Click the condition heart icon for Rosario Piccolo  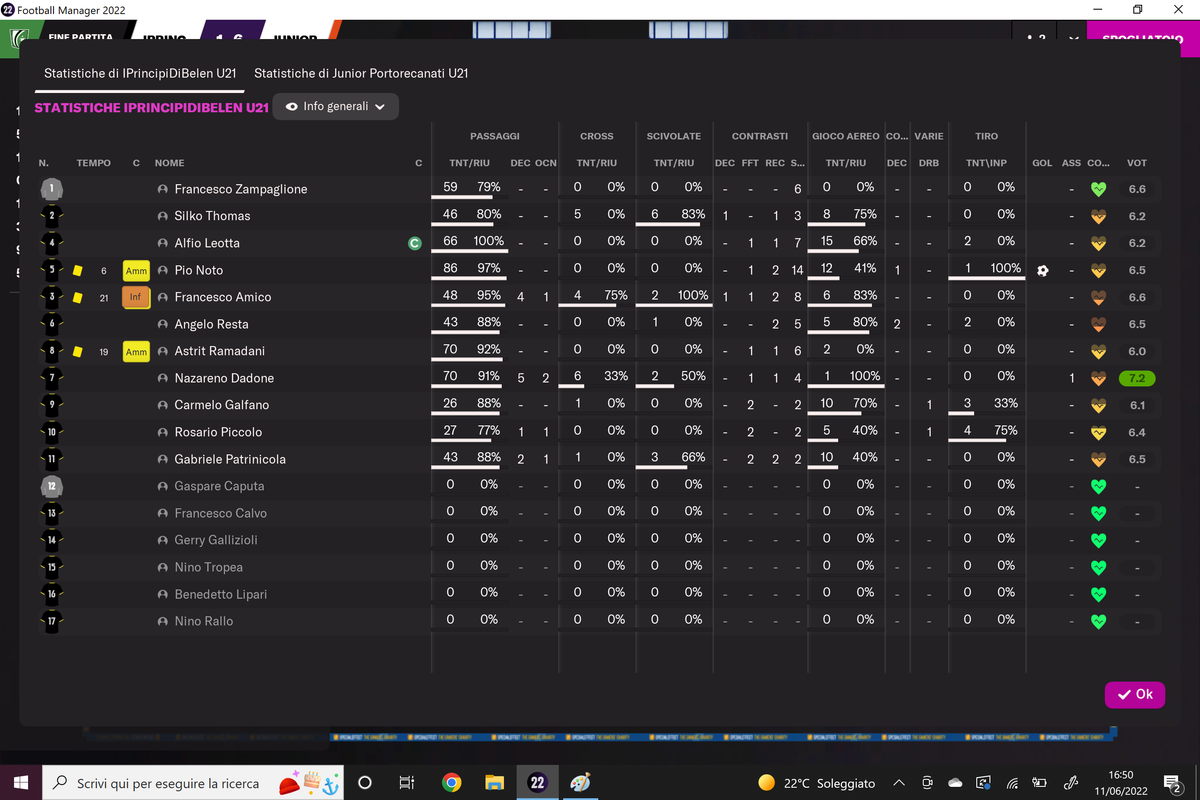(1098, 432)
